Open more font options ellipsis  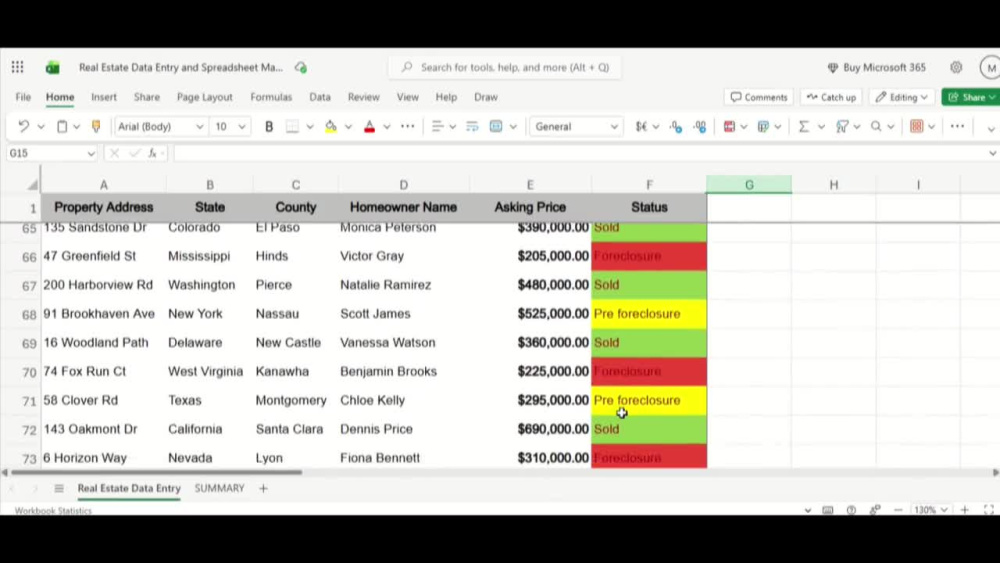pyautogui.click(x=408, y=126)
